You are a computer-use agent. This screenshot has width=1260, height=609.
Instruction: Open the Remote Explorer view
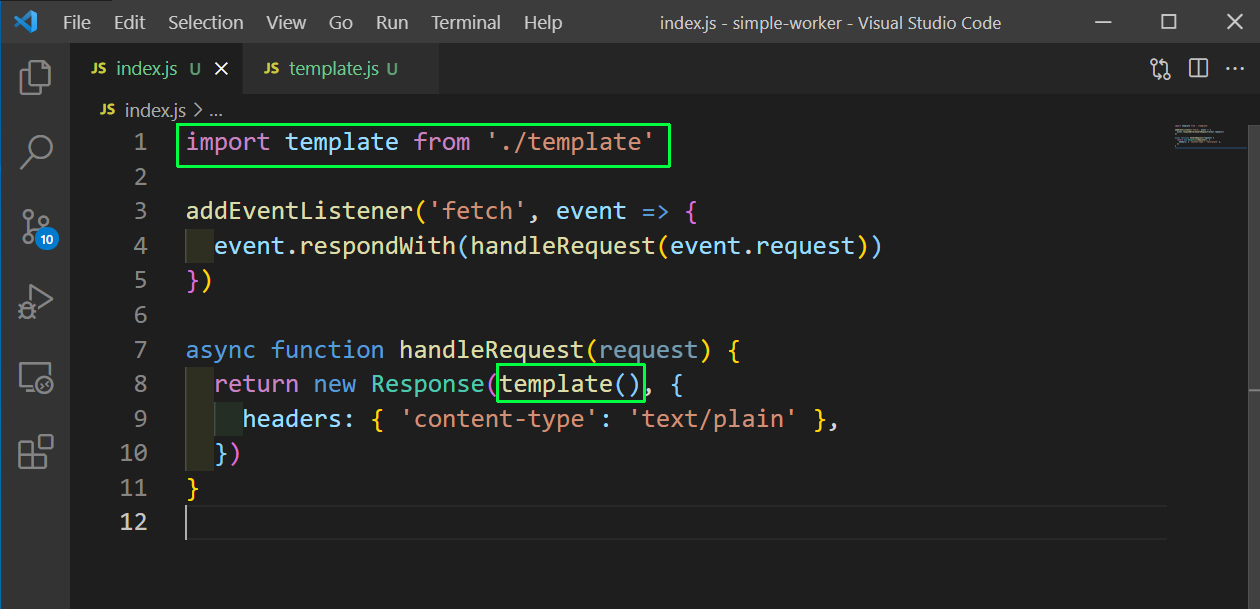(35, 378)
